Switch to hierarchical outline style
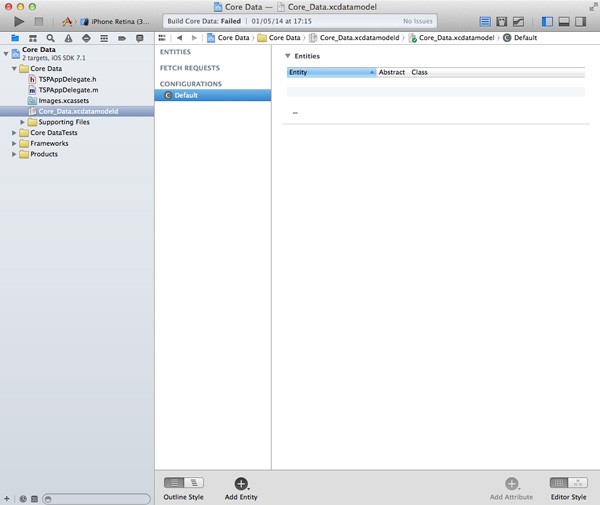Image resolution: width=600 pixels, height=505 pixels. click(x=194, y=483)
